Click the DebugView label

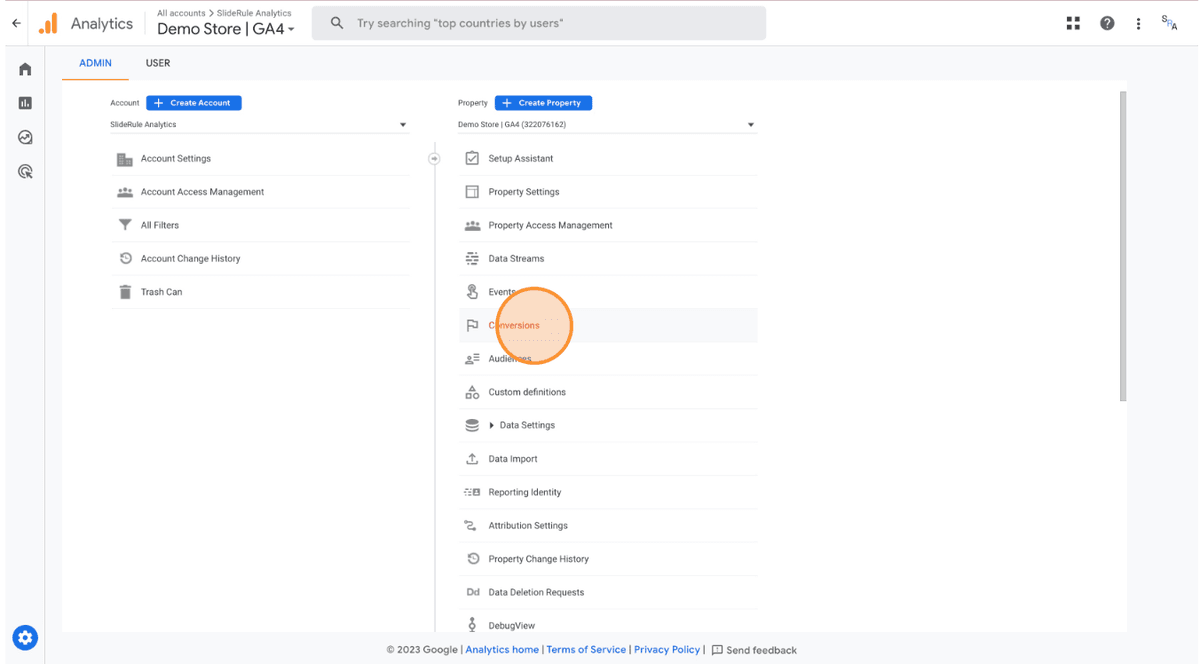512,626
